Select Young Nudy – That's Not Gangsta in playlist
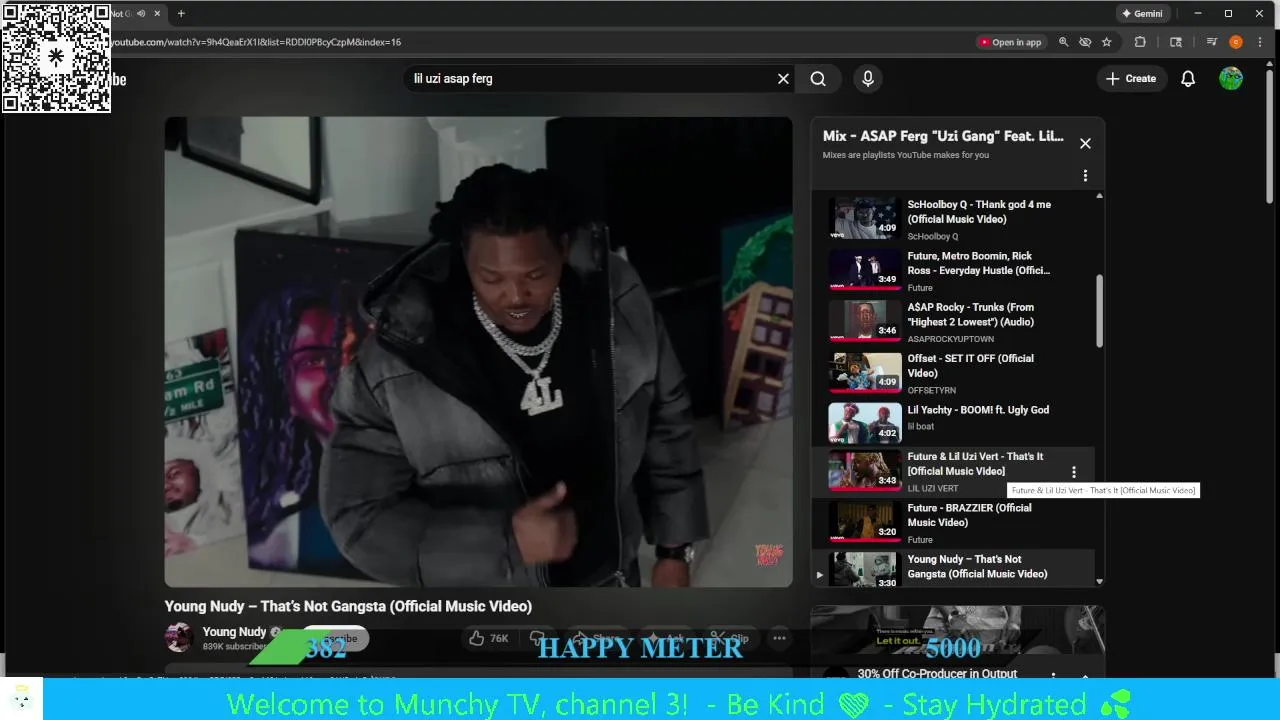 tap(953, 569)
